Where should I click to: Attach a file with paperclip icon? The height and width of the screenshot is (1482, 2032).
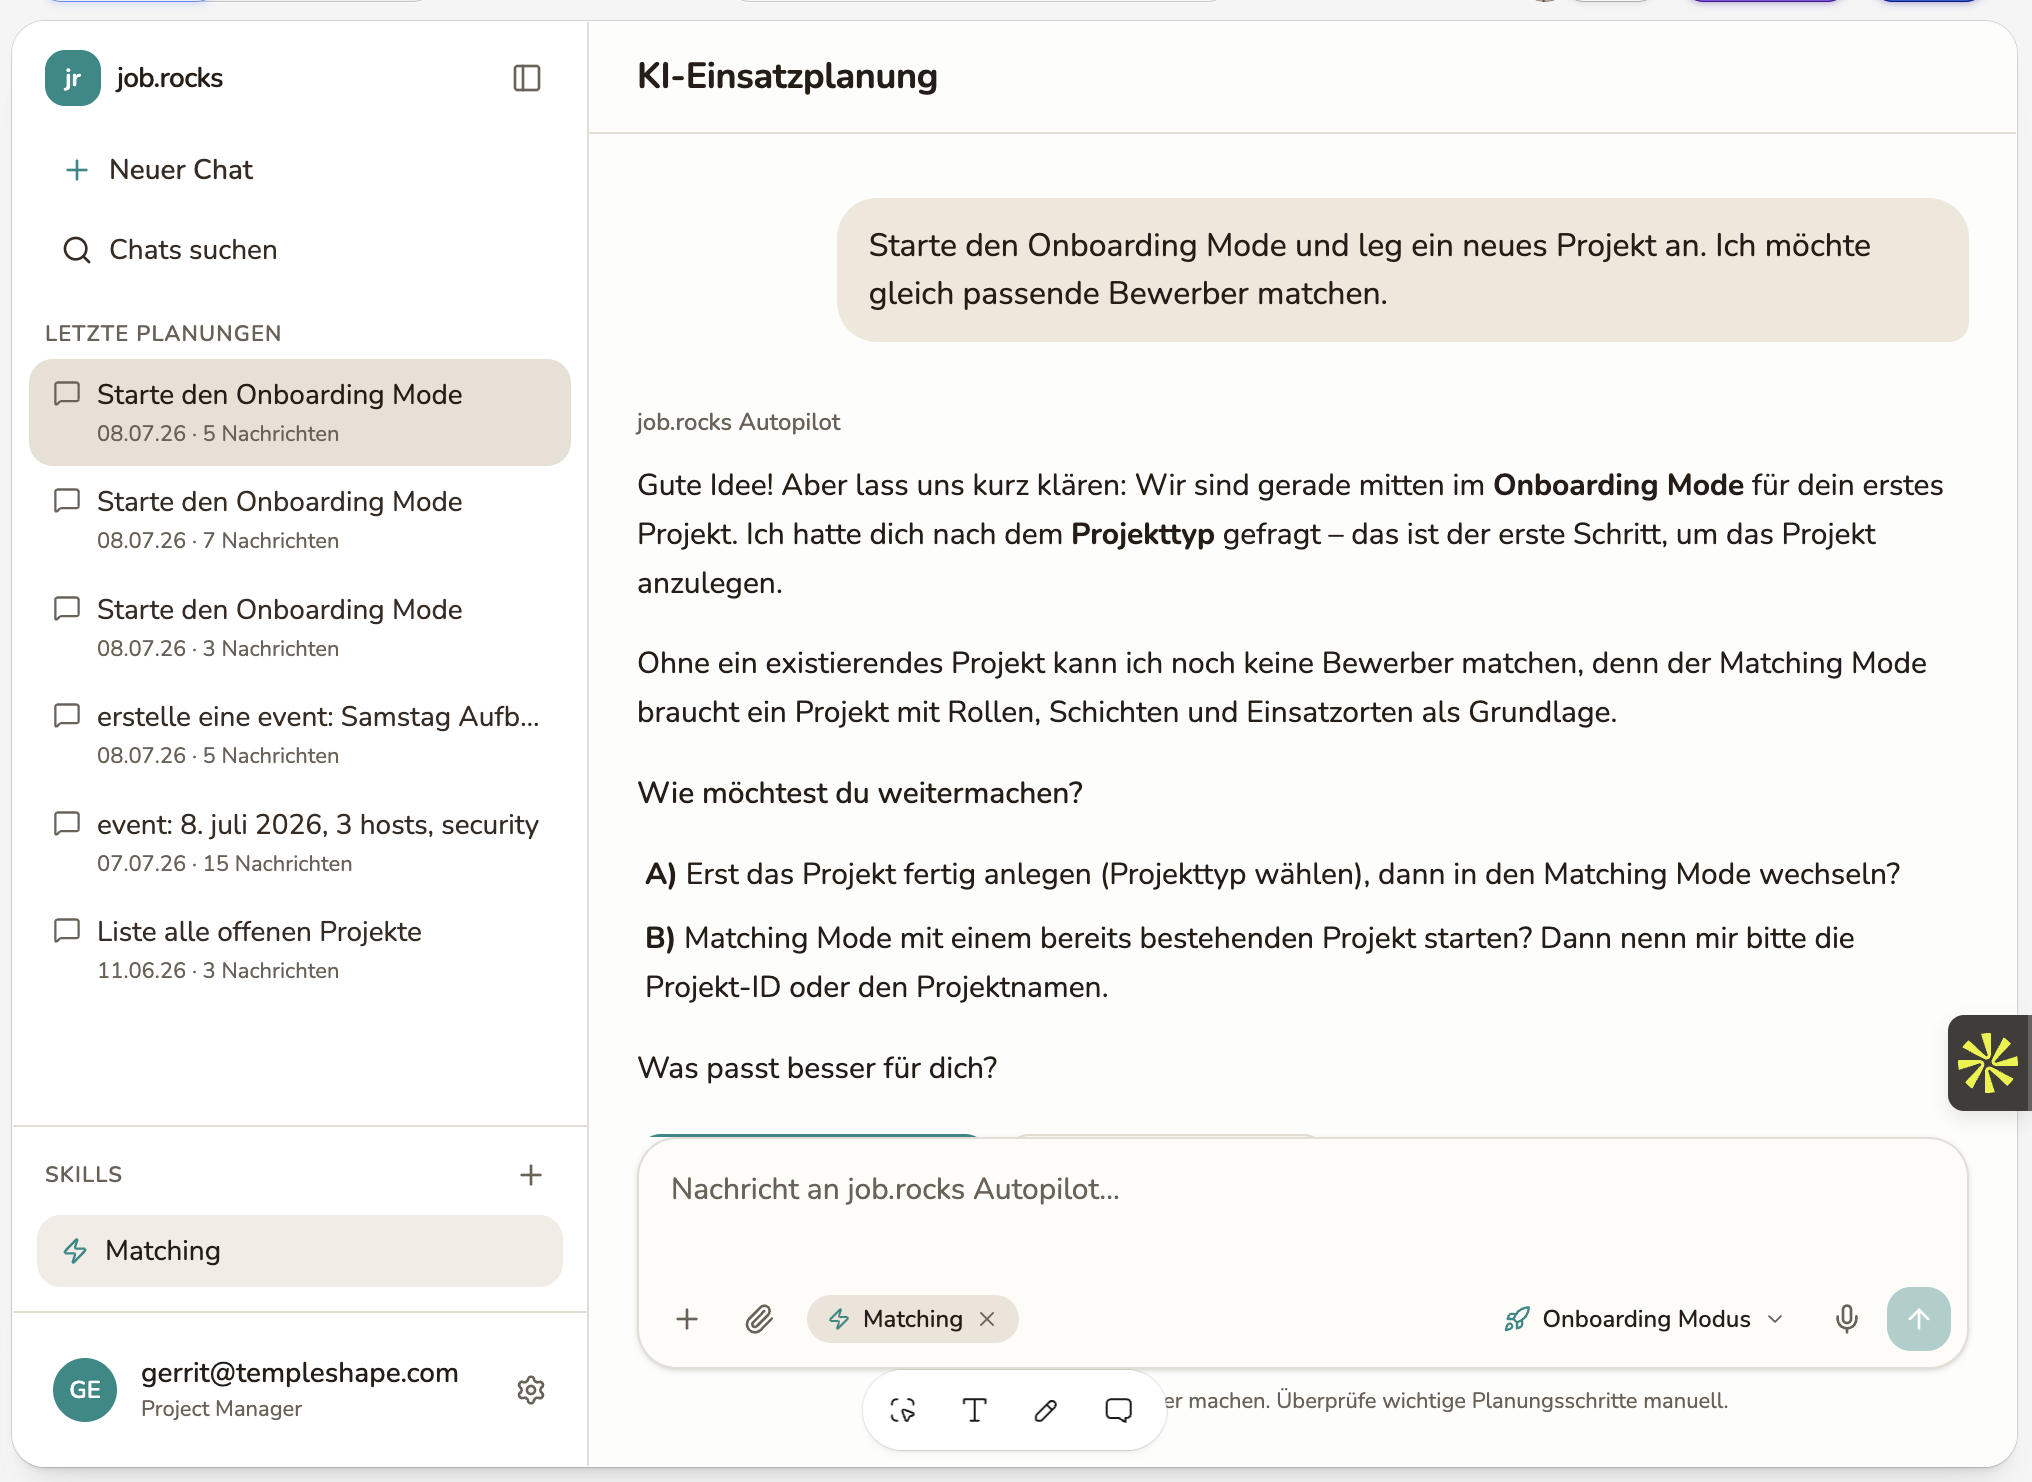click(x=759, y=1319)
